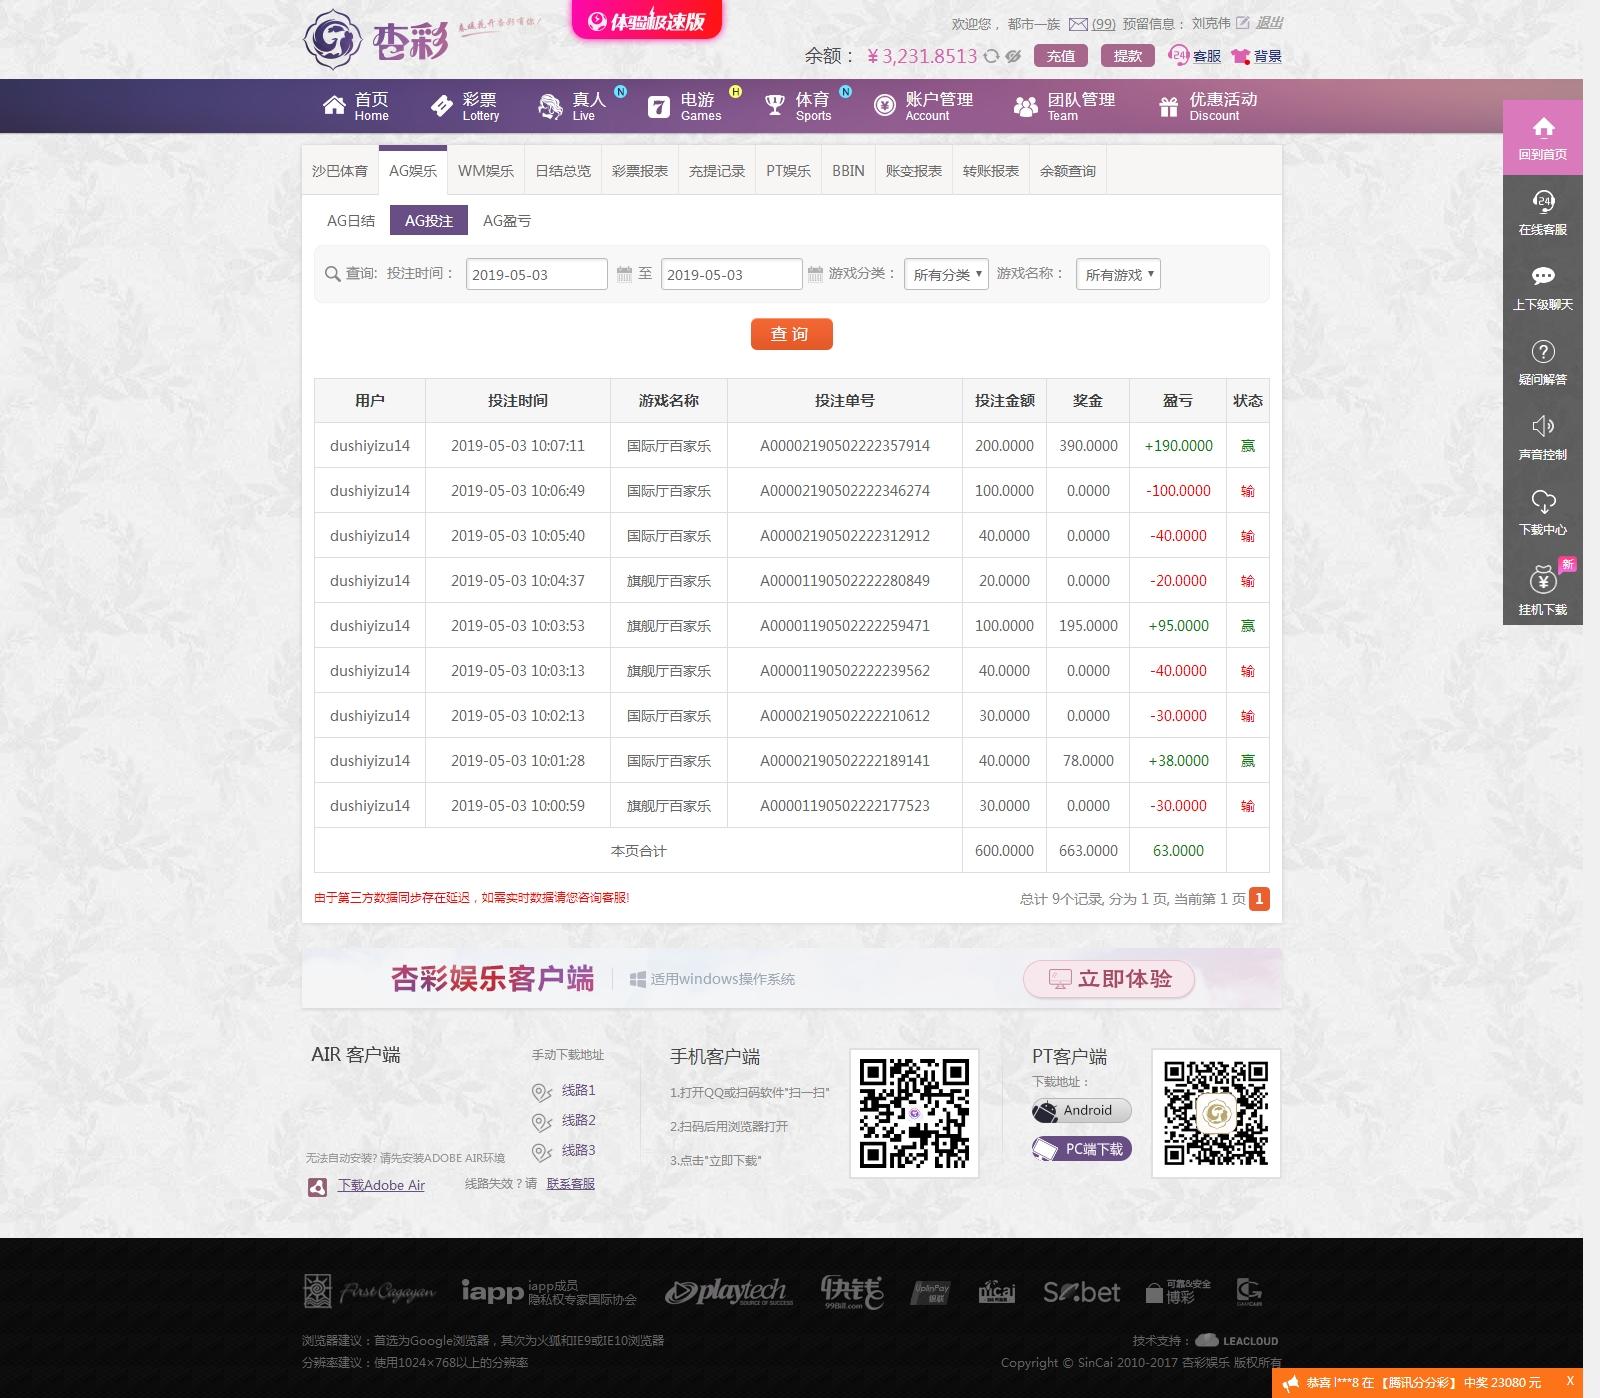Switch to the 账变报表 tab
The height and width of the screenshot is (1398, 1600).
[914, 171]
